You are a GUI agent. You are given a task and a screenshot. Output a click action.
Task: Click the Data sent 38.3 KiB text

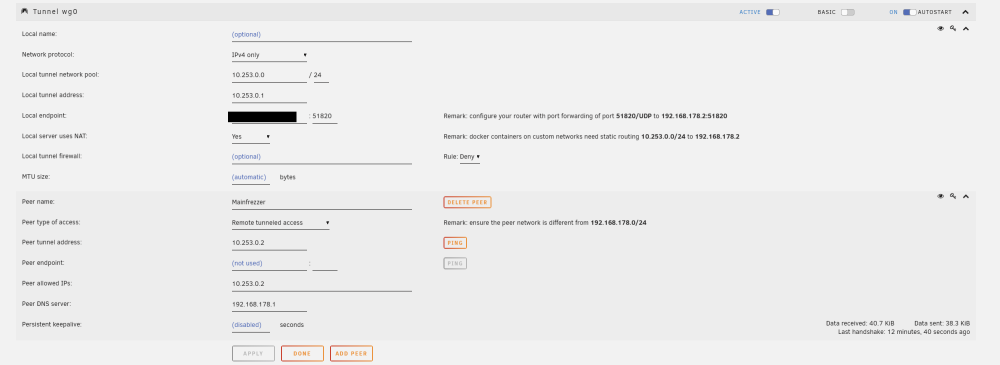[x=942, y=324]
